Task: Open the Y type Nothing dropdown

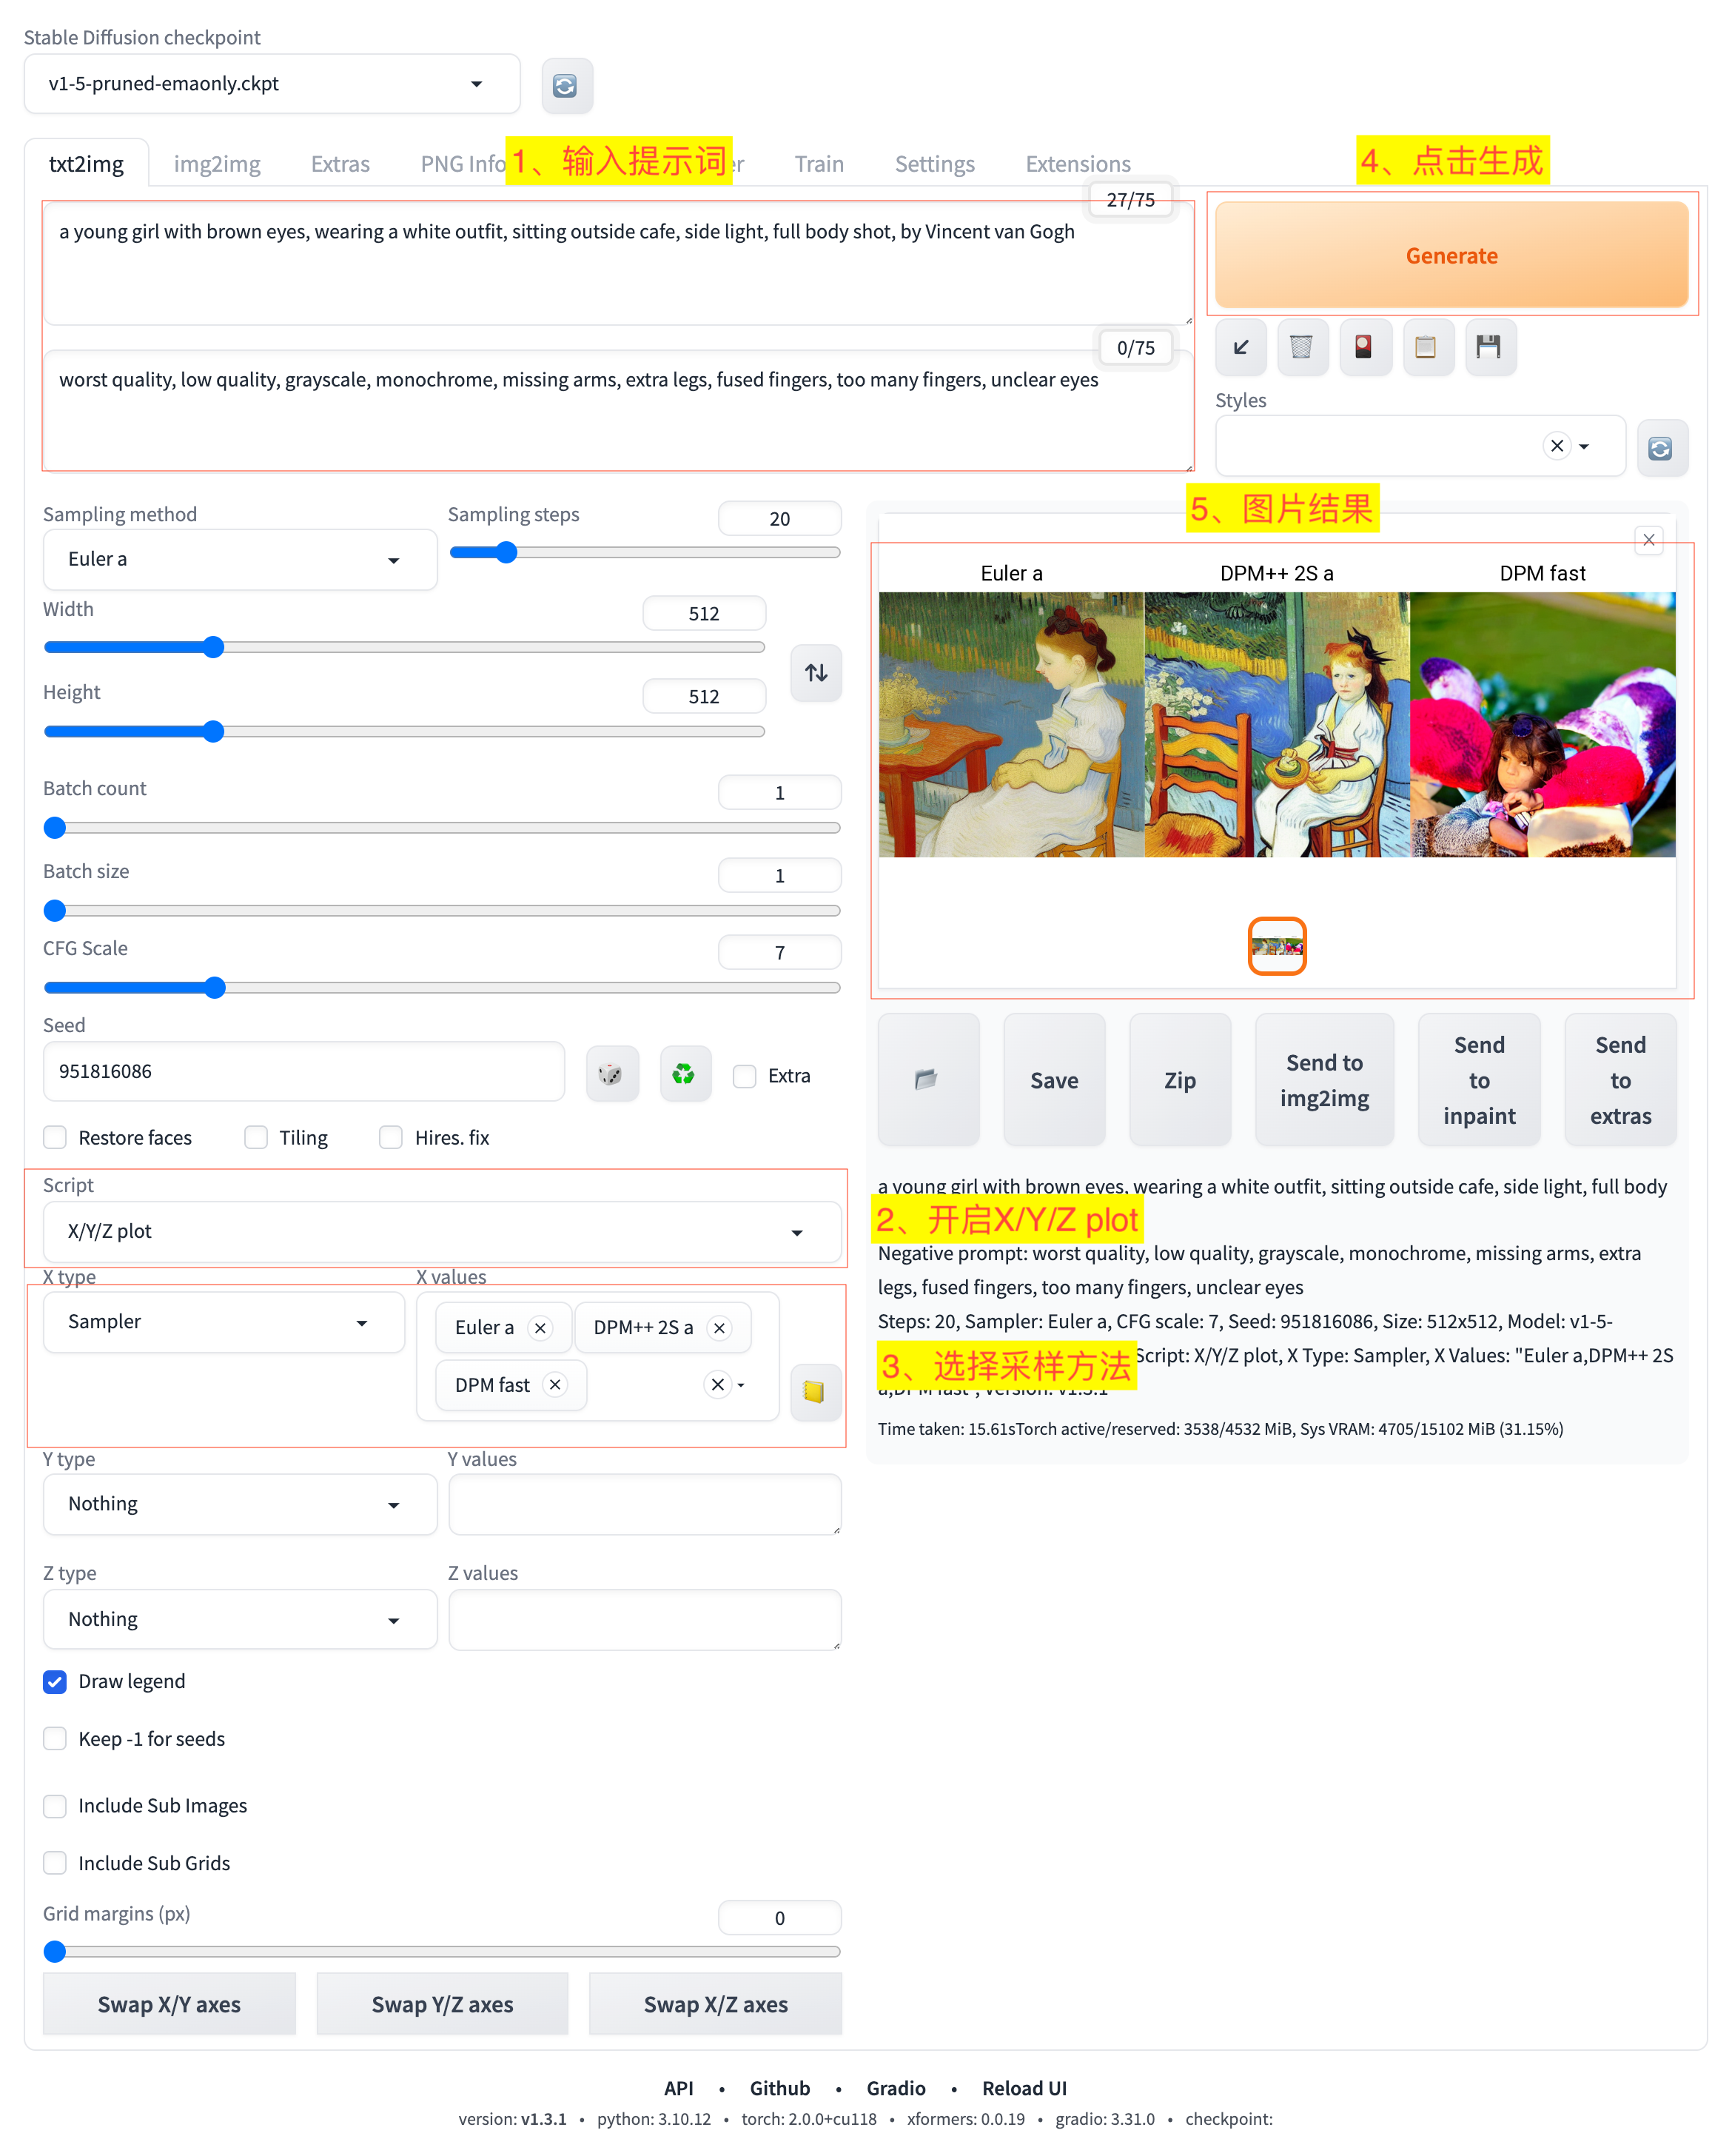Action: pos(239,1504)
